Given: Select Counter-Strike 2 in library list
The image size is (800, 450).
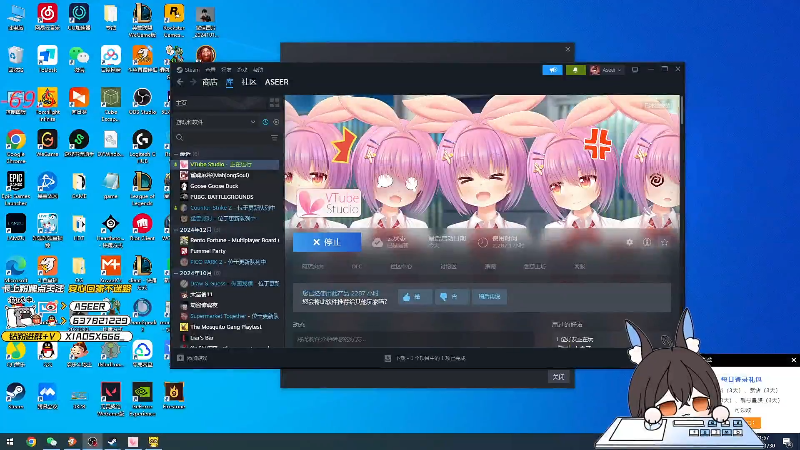Looking at the screenshot, I should [x=227, y=208].
